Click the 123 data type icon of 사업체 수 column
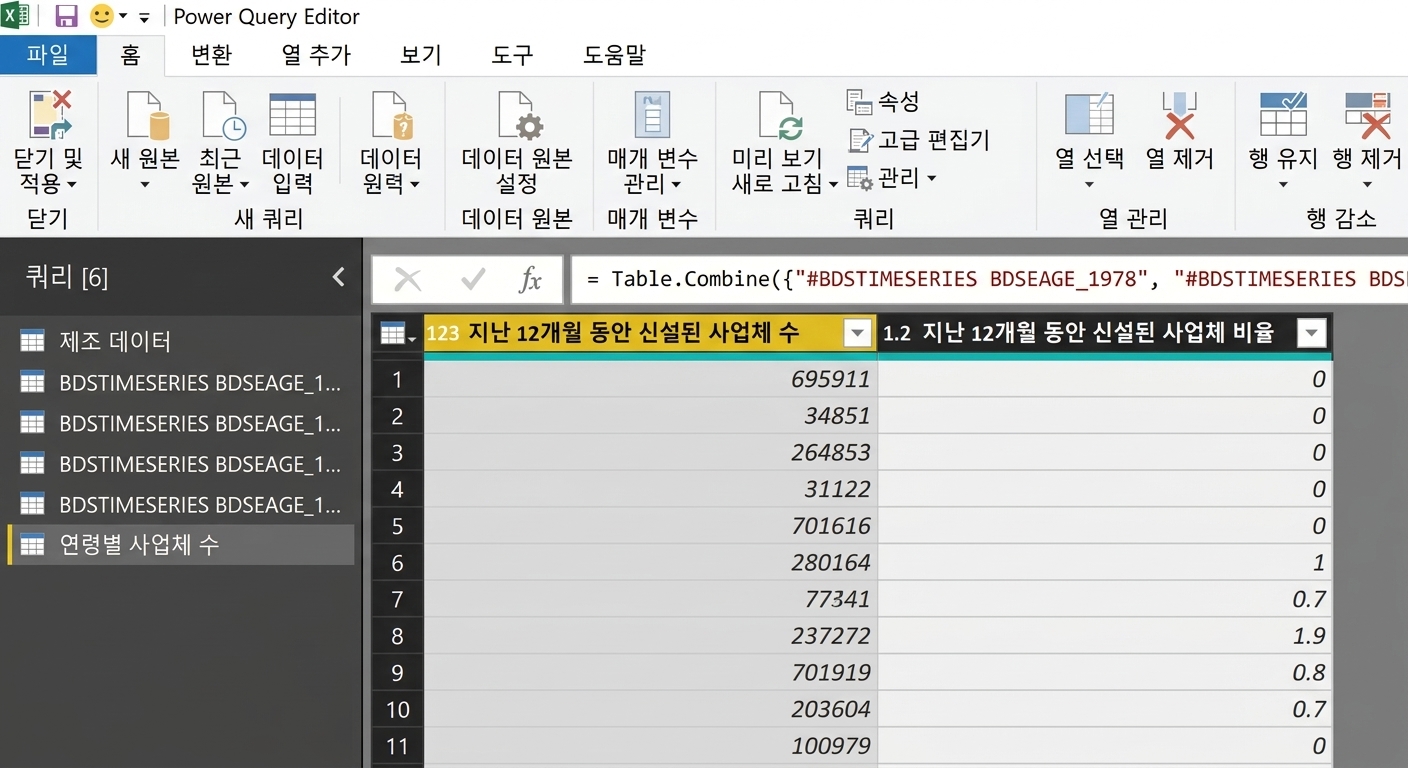This screenshot has height=768, width=1408. (443, 334)
